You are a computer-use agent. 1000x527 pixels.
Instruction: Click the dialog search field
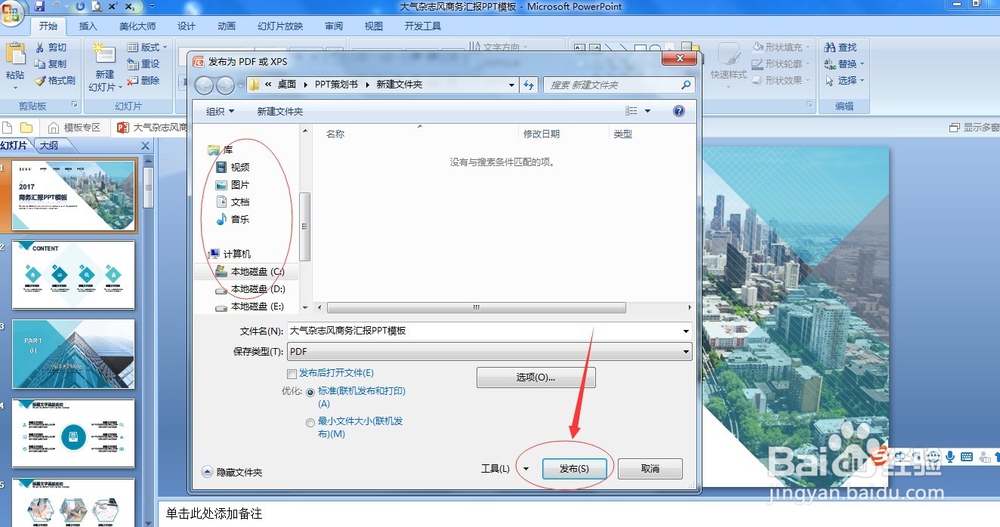[x=614, y=85]
